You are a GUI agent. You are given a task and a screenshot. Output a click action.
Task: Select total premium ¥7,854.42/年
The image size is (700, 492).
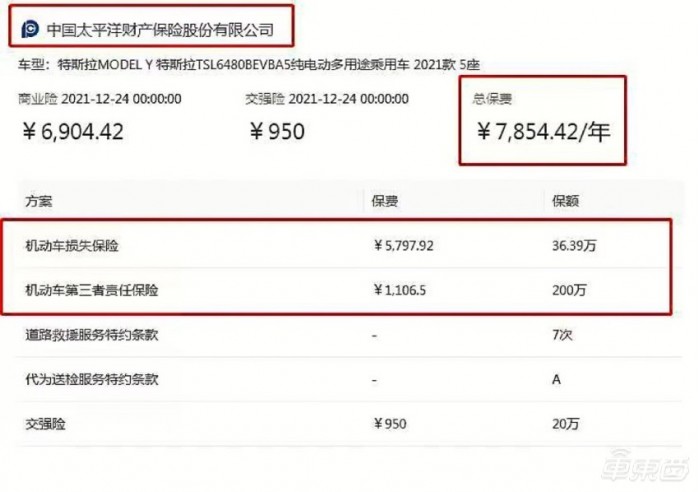point(541,132)
